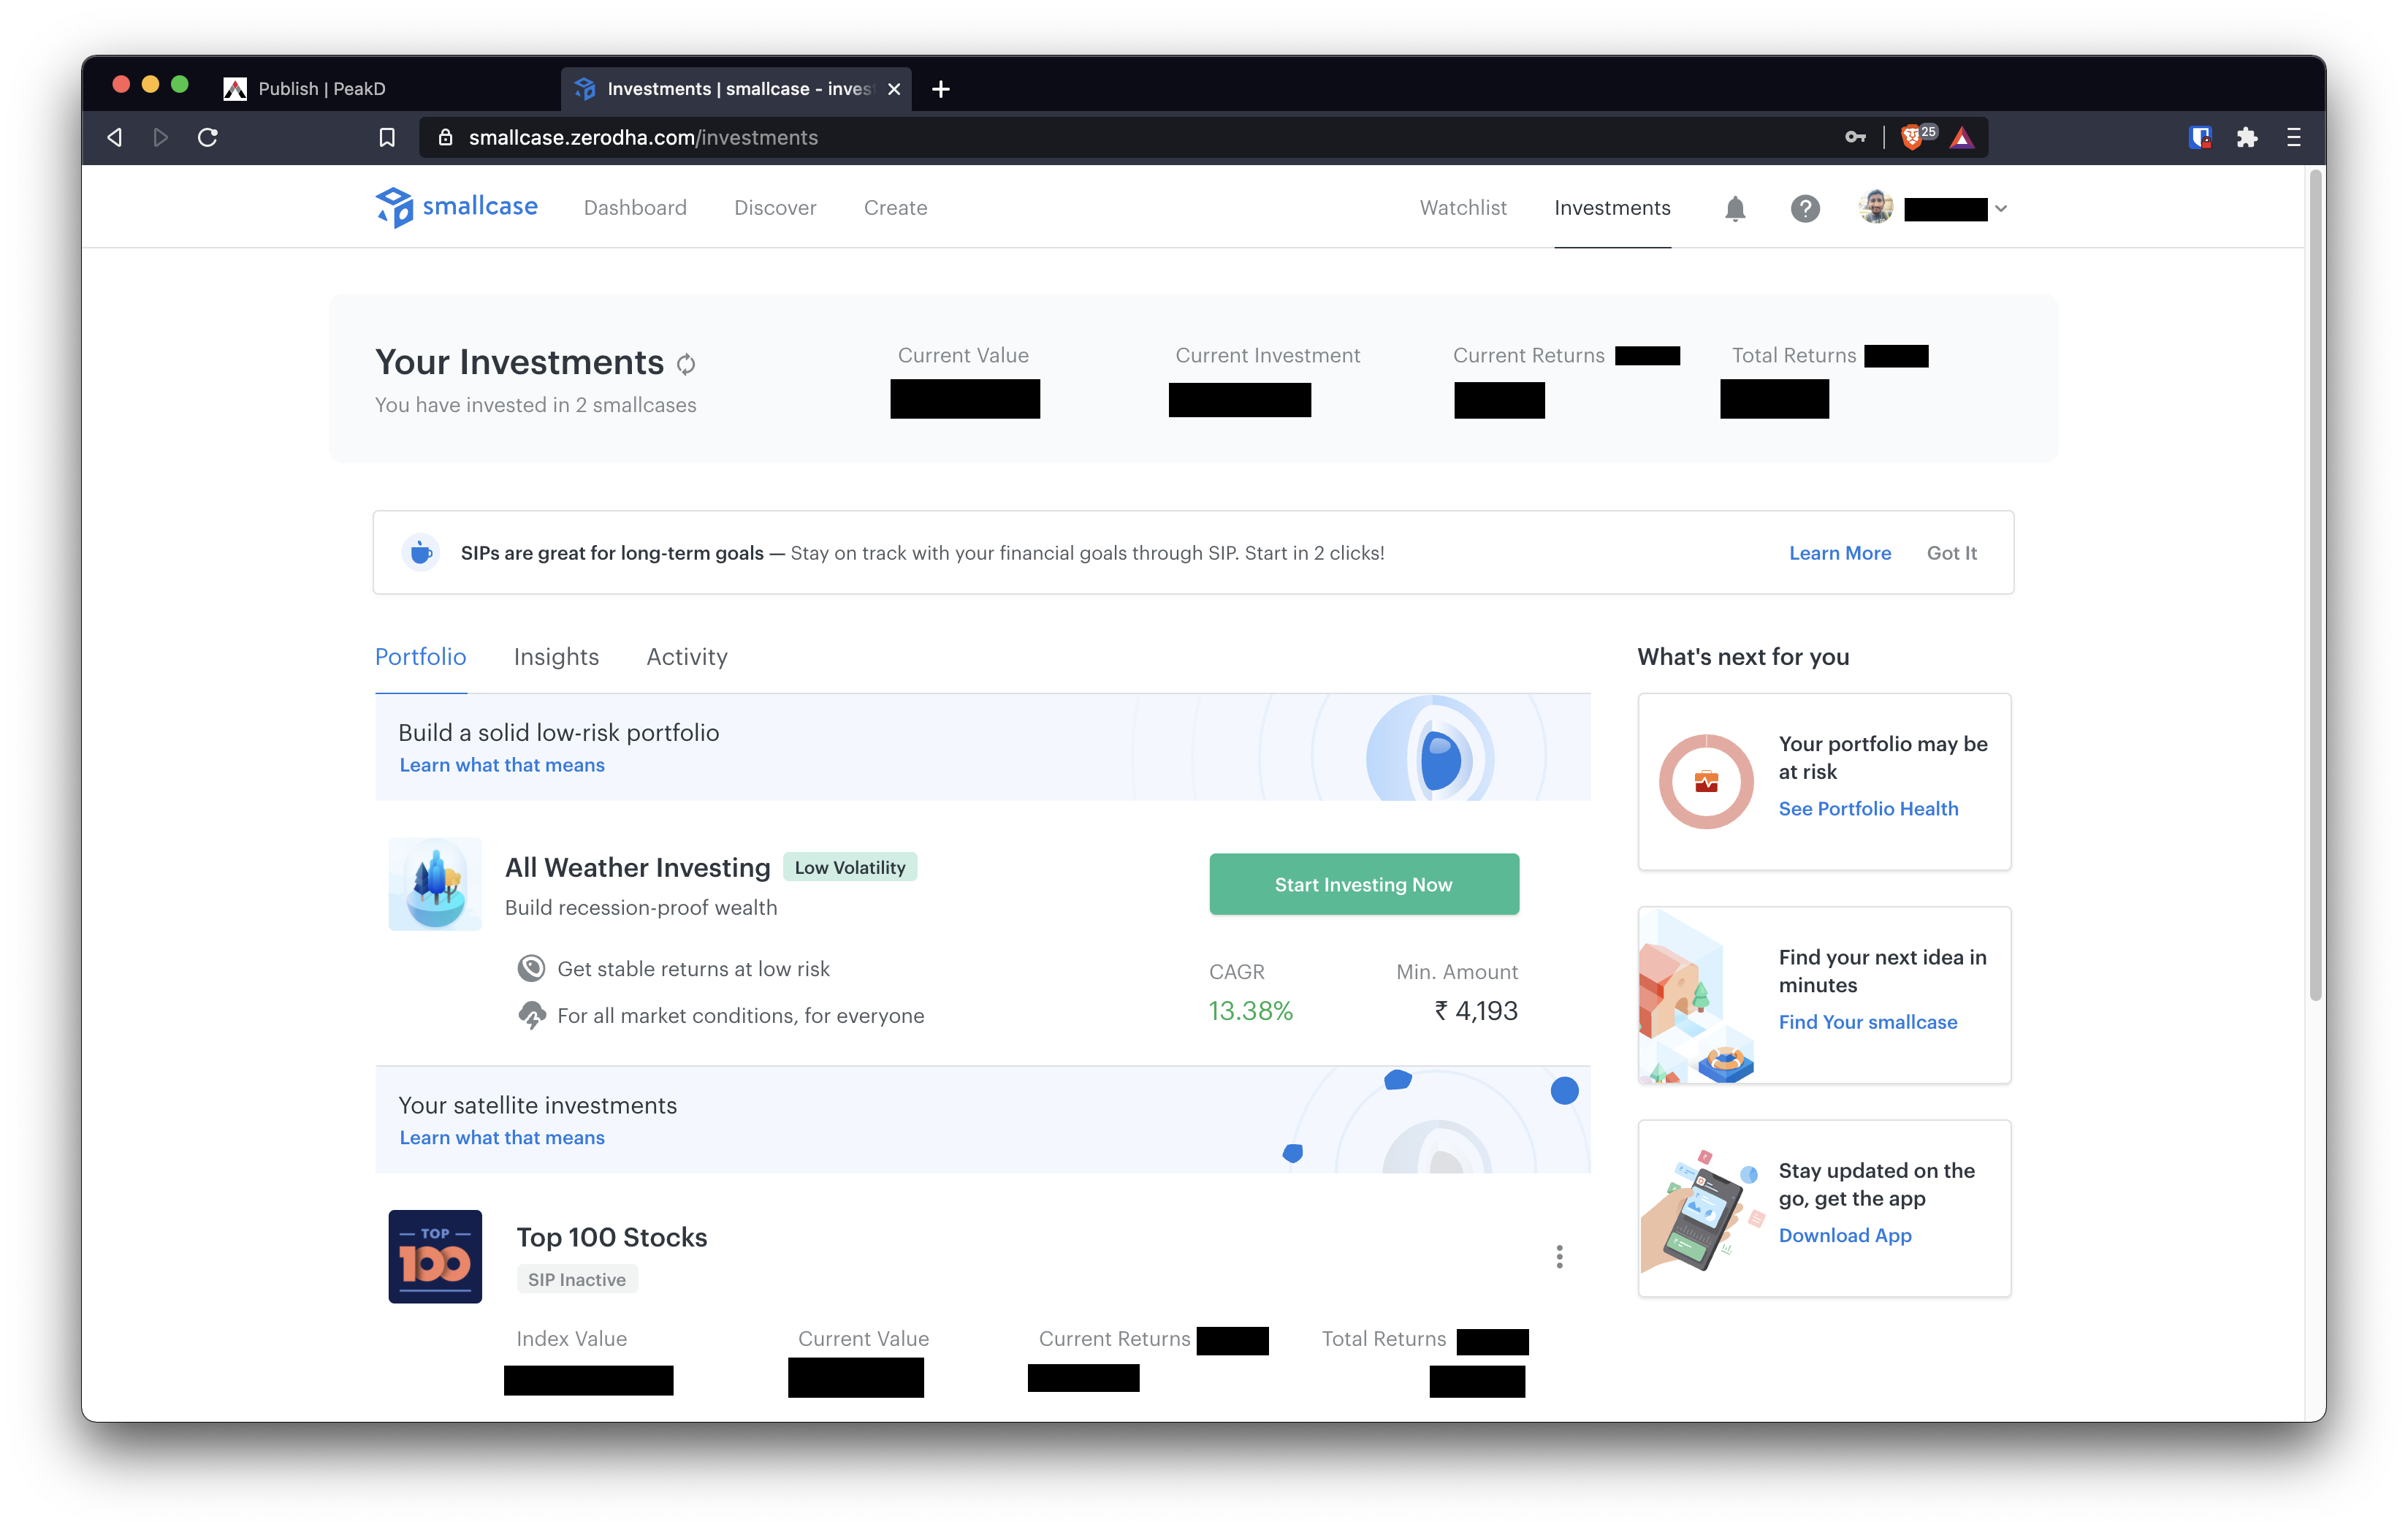Click the phone app illustration
2408x1530 pixels.
click(x=1703, y=1210)
